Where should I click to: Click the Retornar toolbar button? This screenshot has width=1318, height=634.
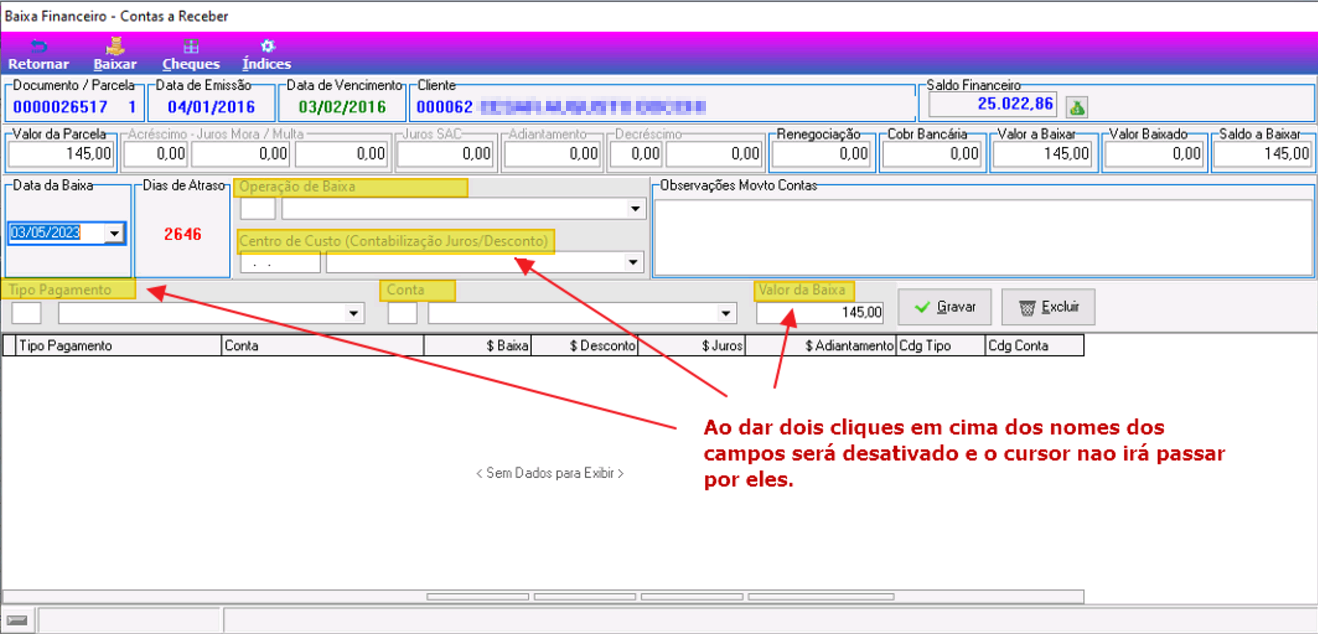coord(38,55)
